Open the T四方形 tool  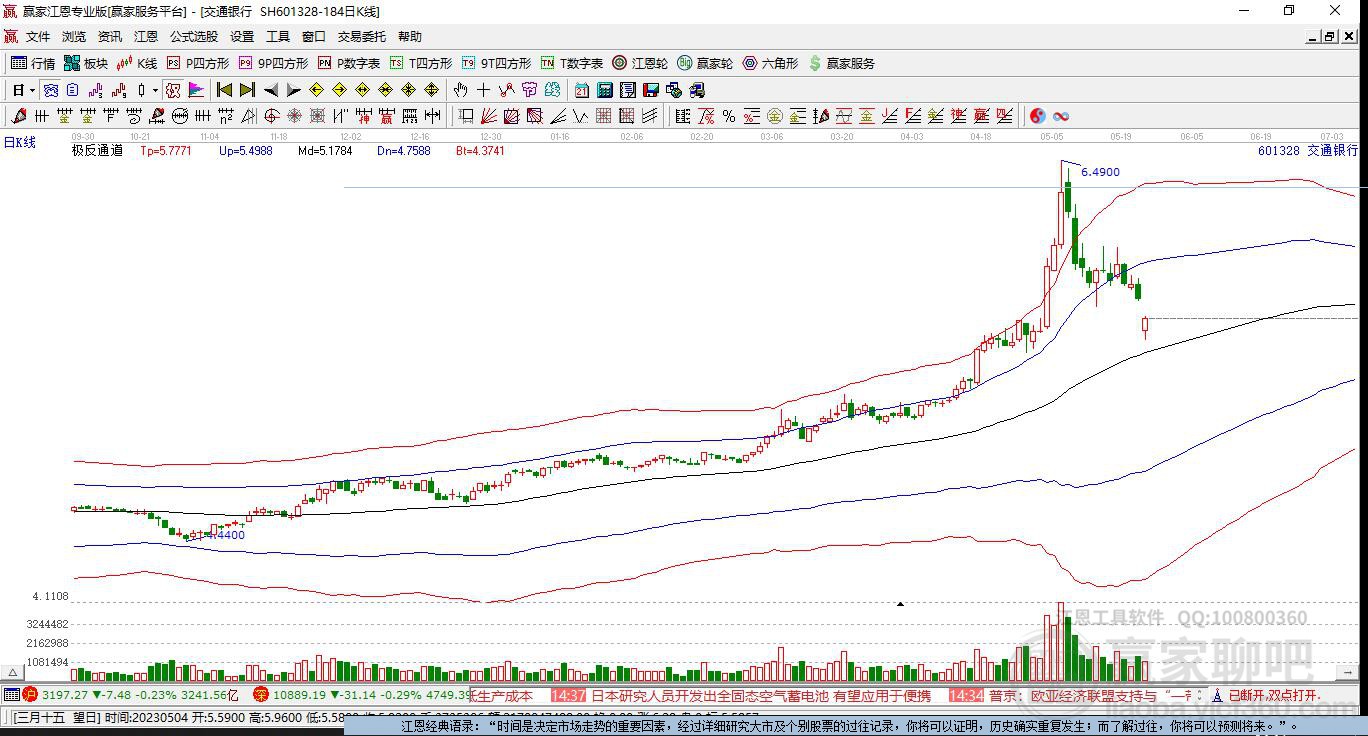[x=421, y=63]
